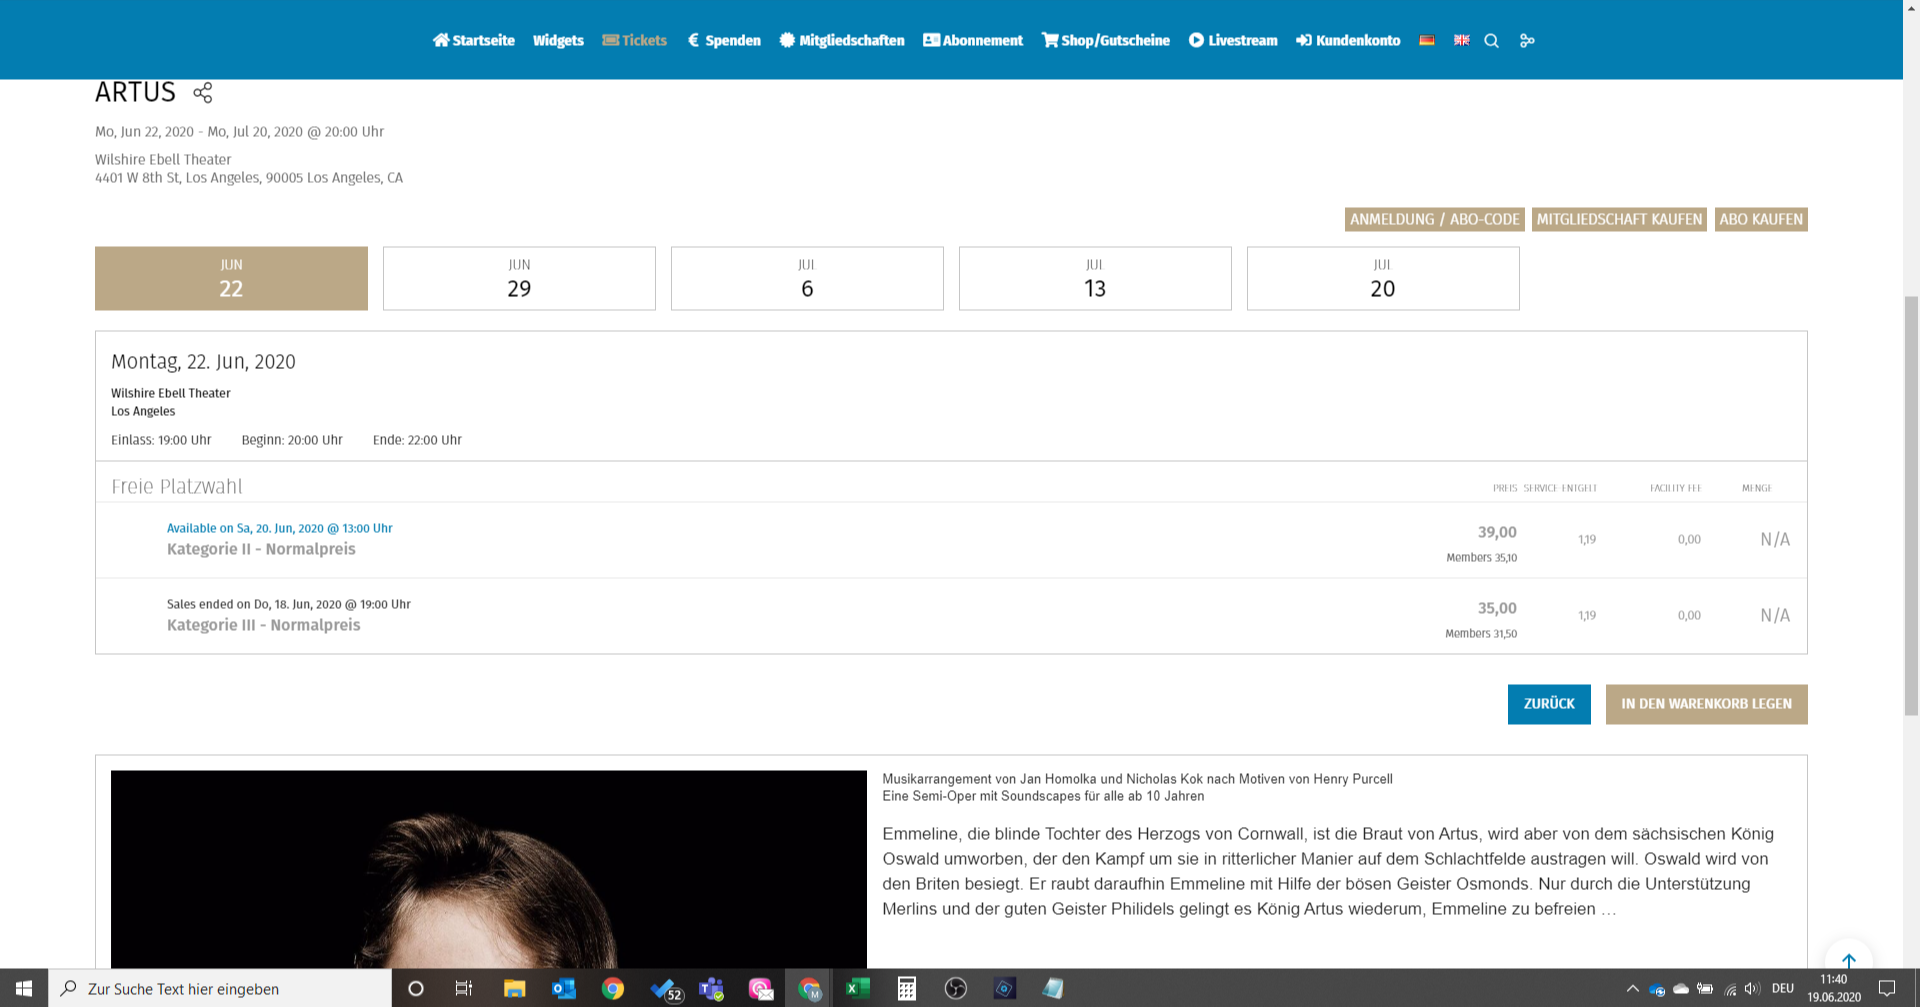Image resolution: width=1920 pixels, height=1007 pixels.
Task: Open the Livestream menu item
Action: pyautogui.click(x=1233, y=41)
